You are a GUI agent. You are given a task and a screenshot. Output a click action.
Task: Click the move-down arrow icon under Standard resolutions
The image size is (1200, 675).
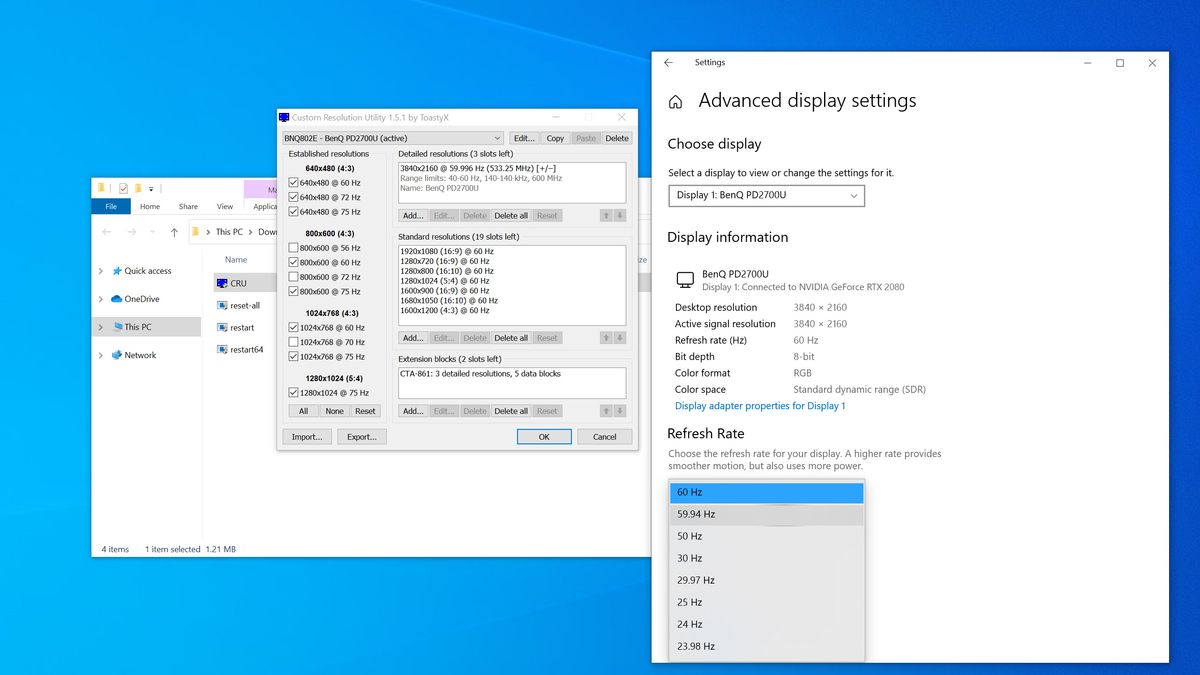click(x=620, y=337)
